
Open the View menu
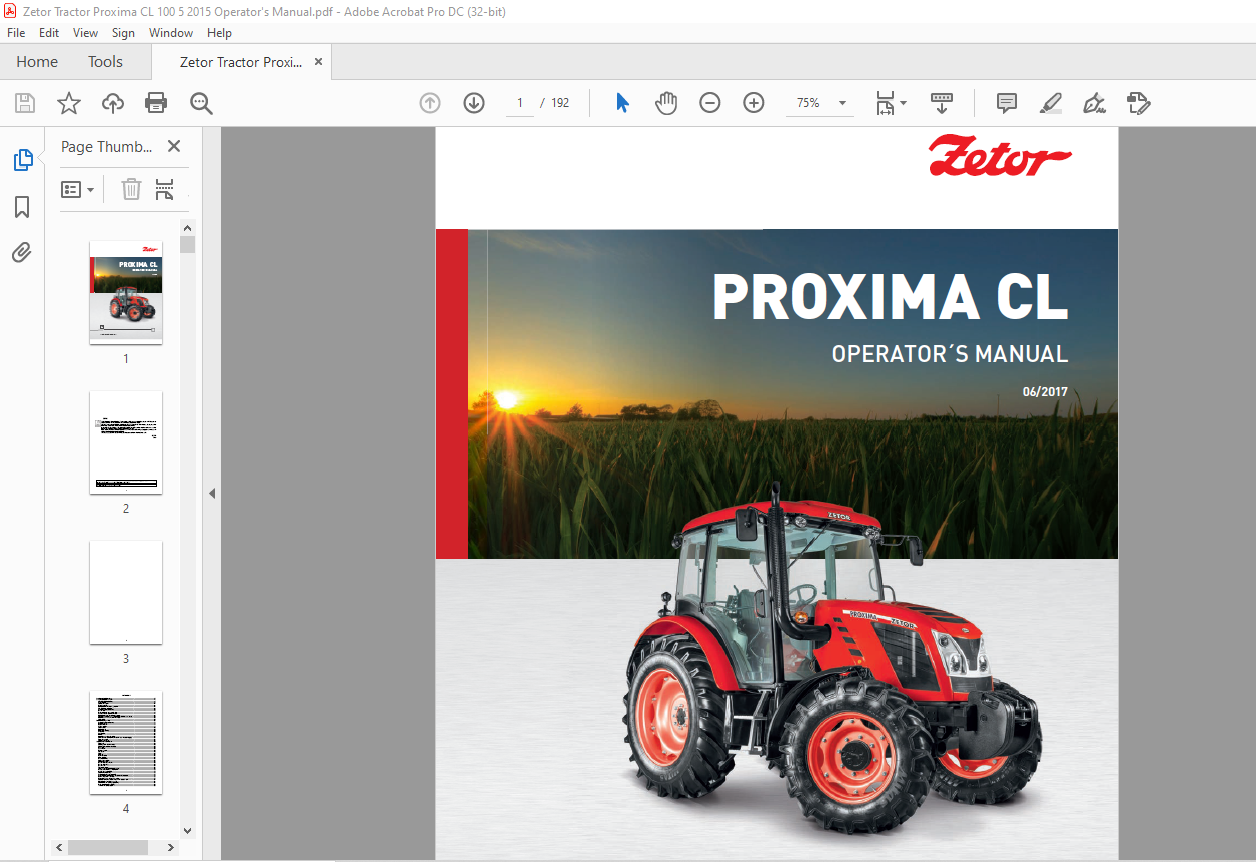[86, 33]
